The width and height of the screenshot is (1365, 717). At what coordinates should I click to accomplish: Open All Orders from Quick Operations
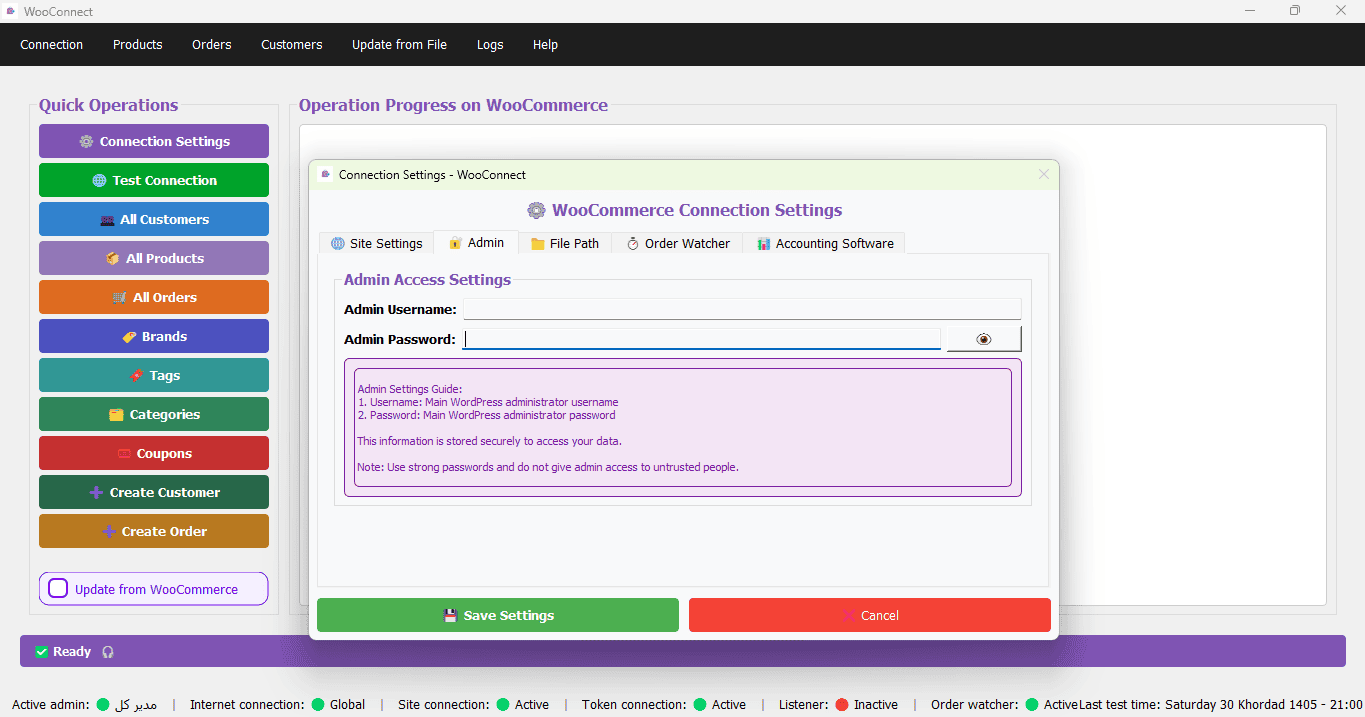pos(154,297)
